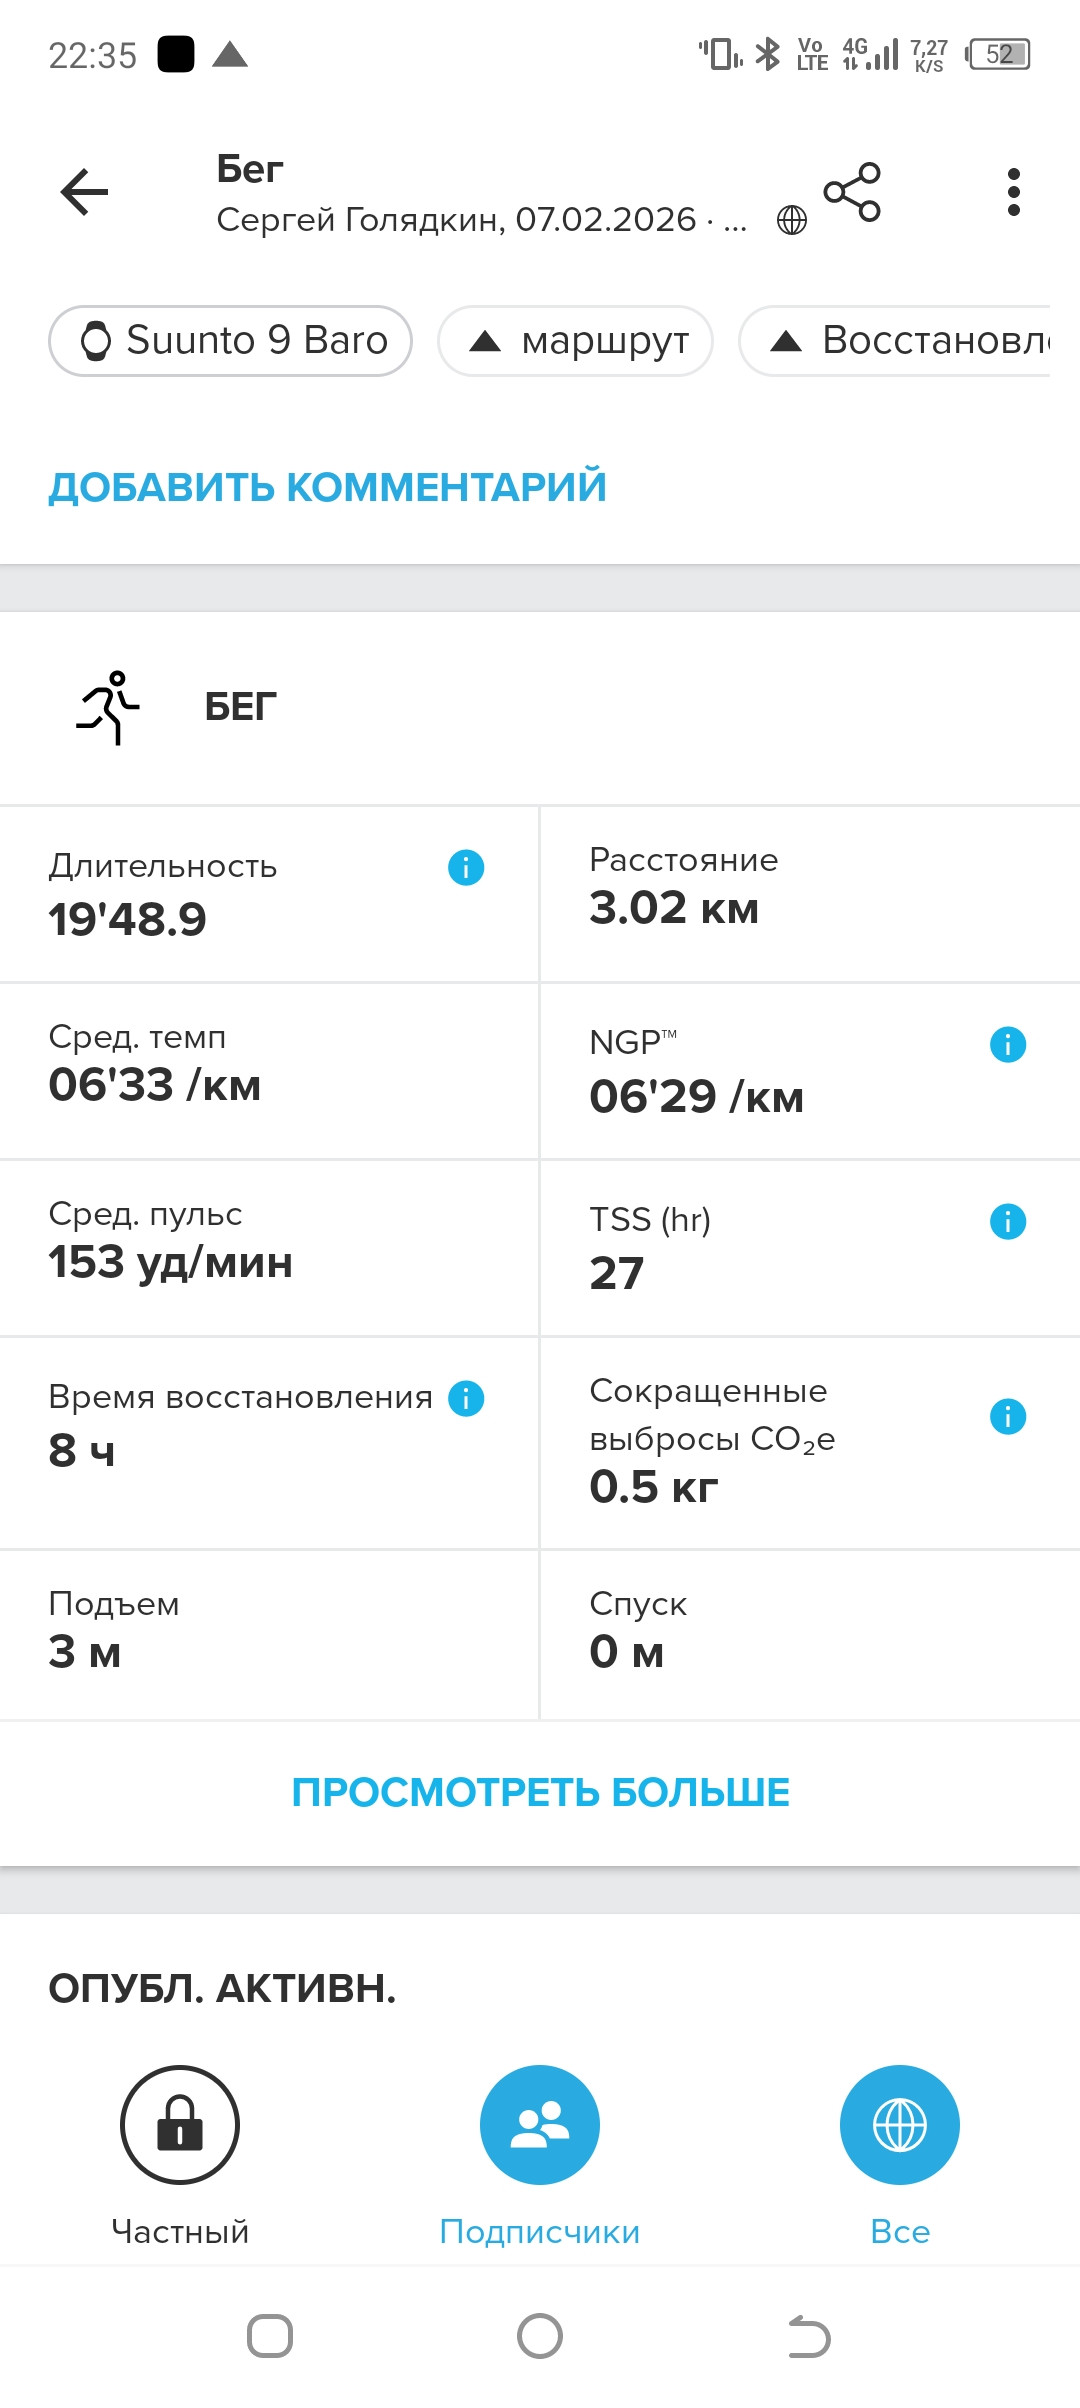Tap the info icon beside Длительность
Viewport: 1080px width, 2408px height.
coord(466,867)
